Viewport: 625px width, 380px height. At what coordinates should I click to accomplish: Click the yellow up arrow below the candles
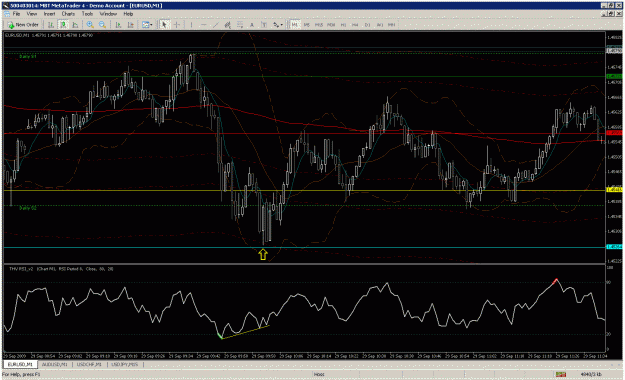point(263,254)
